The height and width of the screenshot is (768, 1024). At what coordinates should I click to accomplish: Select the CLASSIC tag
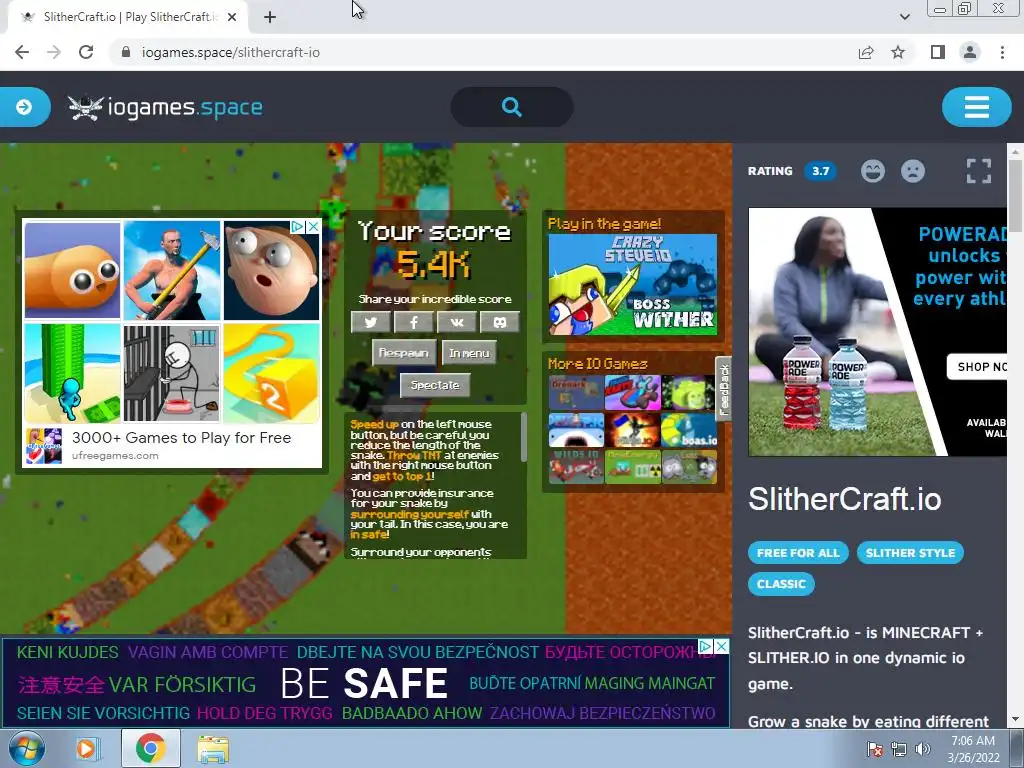(781, 584)
